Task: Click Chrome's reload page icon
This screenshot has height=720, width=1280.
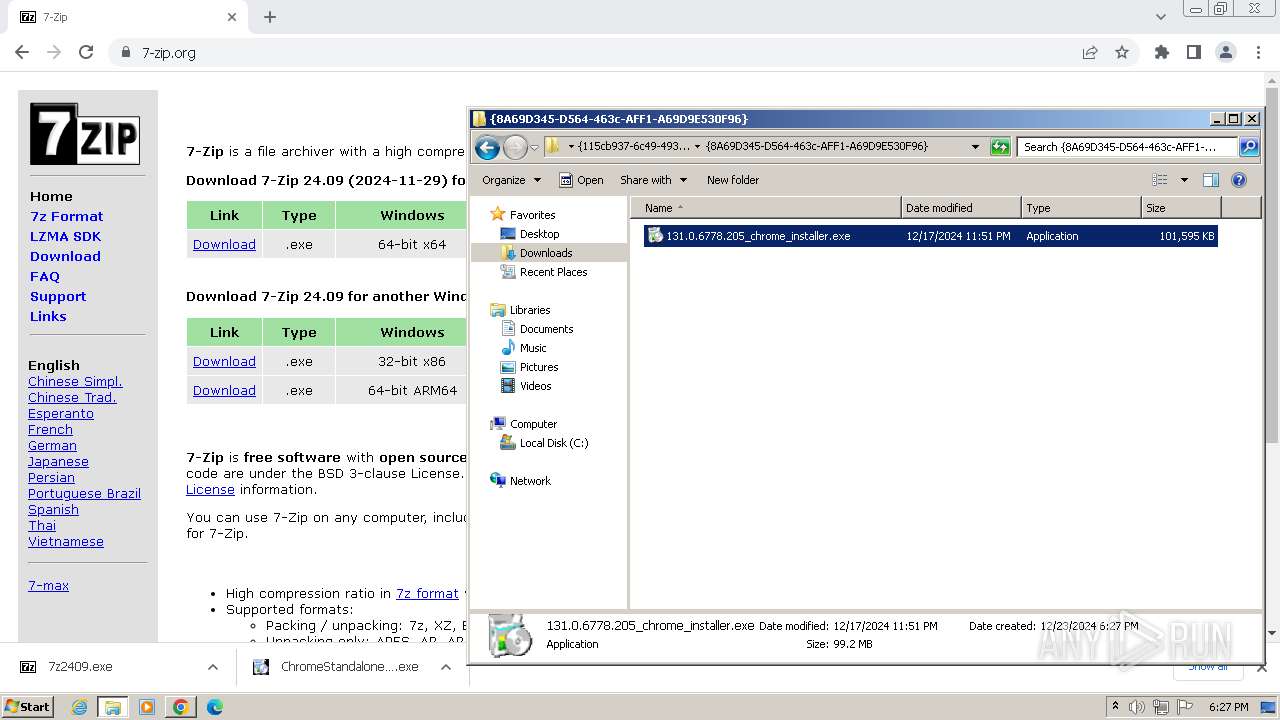Action: tap(86, 52)
